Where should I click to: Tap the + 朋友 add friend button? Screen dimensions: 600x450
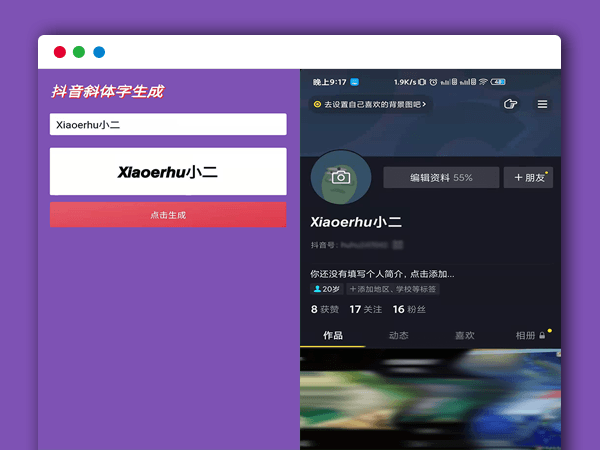pyautogui.click(x=529, y=177)
